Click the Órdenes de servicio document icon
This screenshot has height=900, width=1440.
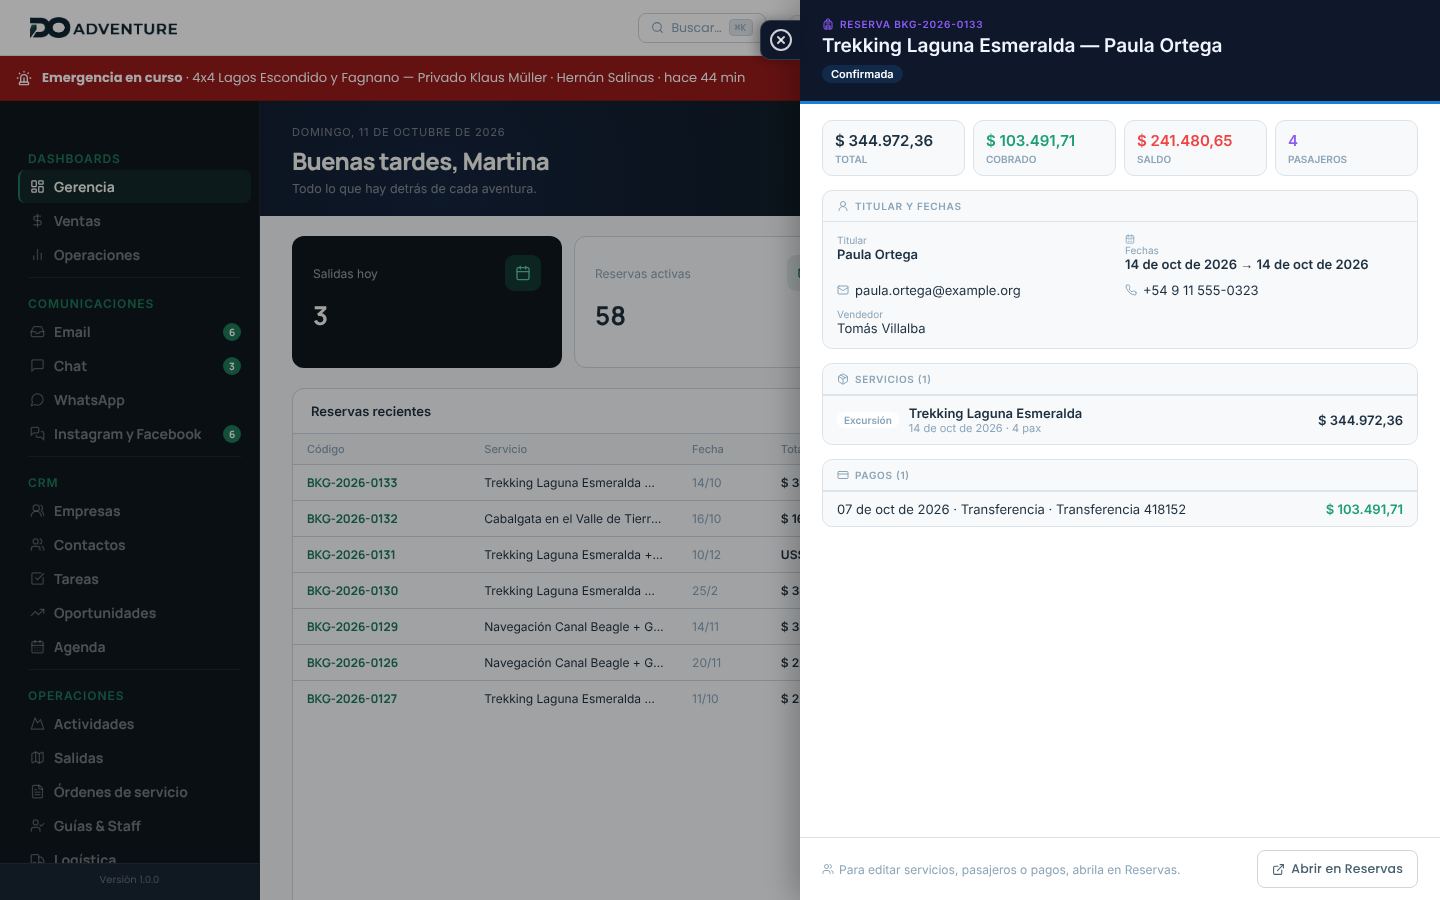(x=37, y=792)
